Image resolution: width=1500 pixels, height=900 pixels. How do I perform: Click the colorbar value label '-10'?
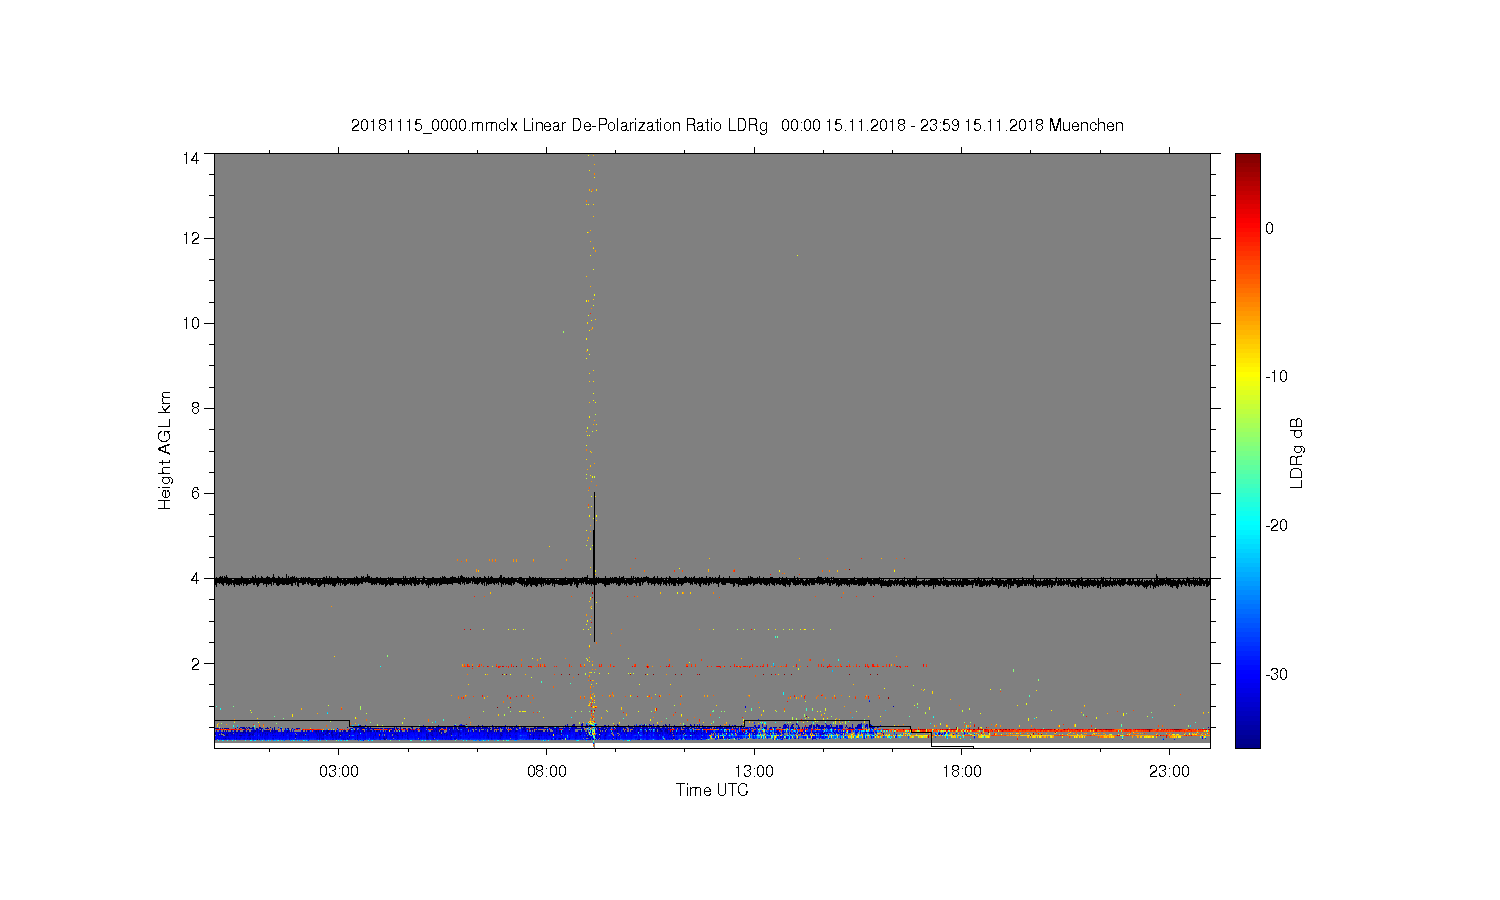[1276, 377]
